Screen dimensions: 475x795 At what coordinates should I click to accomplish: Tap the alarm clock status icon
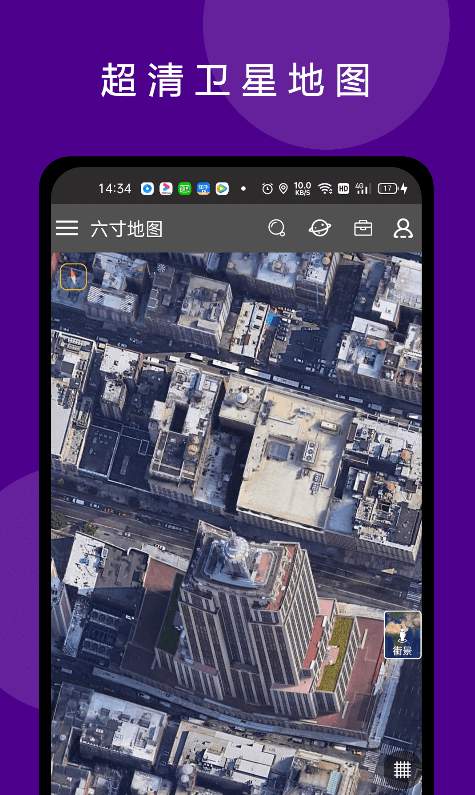267,189
